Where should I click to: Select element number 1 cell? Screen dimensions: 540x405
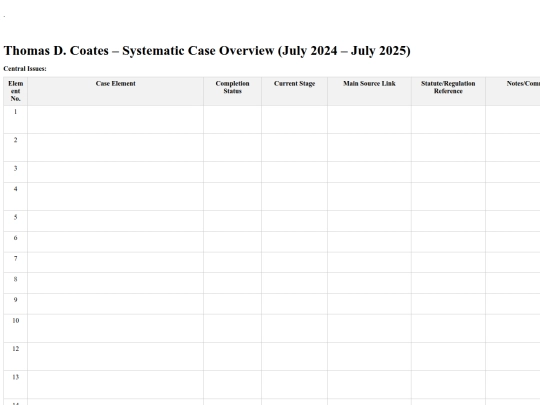pyautogui.click(x=15, y=120)
